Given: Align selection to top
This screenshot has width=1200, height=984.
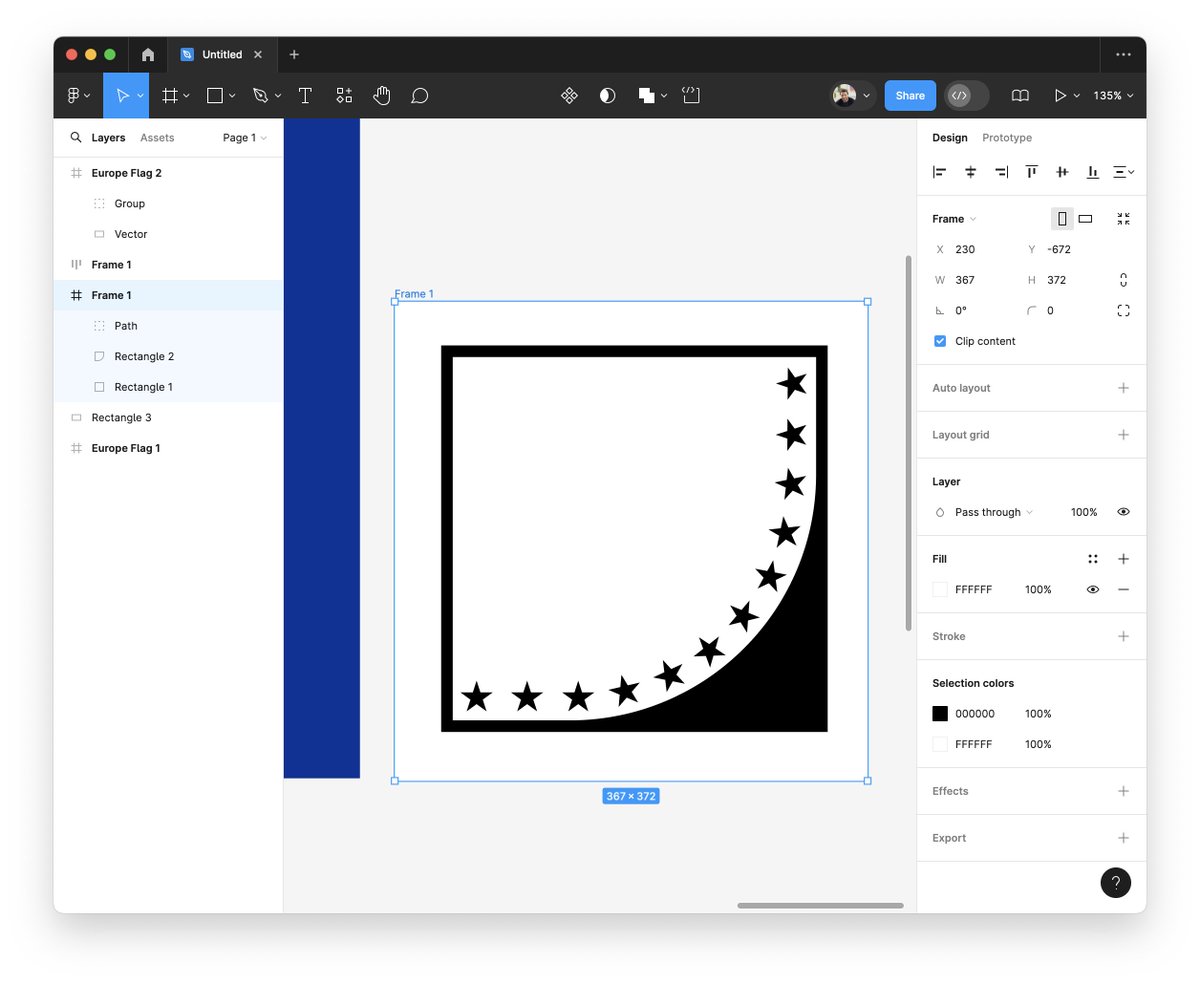Looking at the screenshot, I should [1031, 172].
